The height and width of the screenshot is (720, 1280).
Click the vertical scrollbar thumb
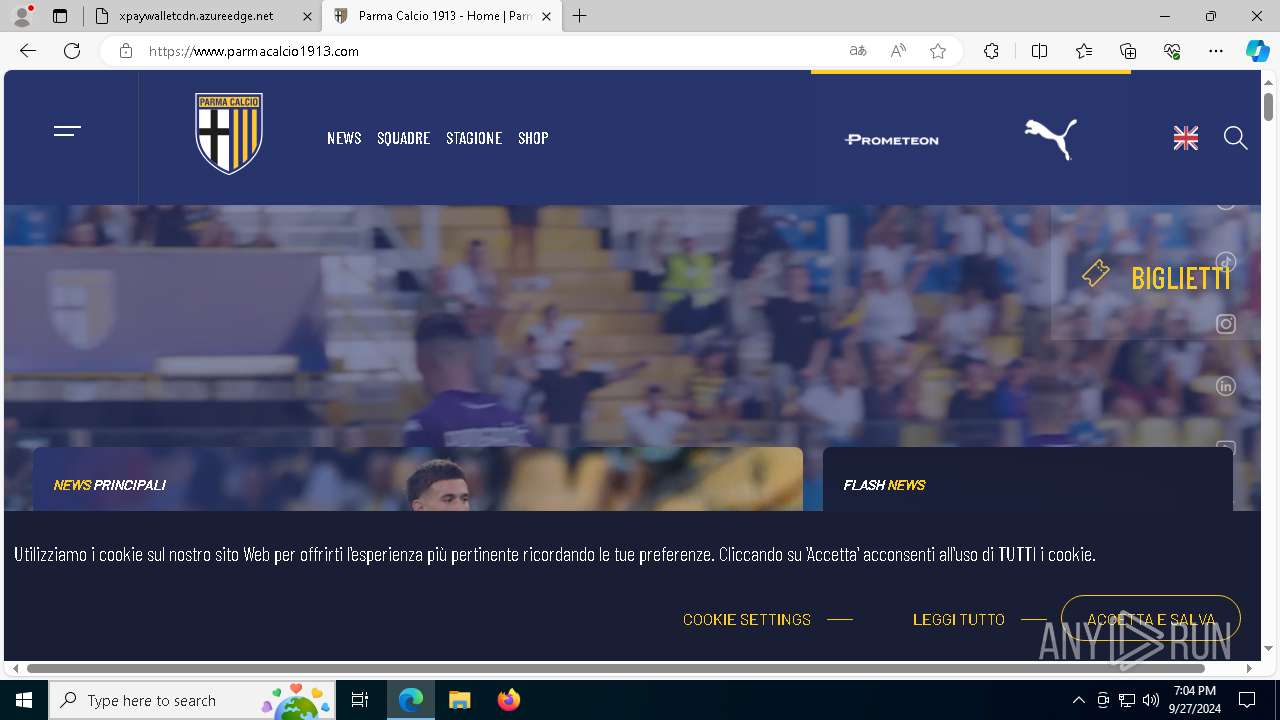pos(1268,106)
